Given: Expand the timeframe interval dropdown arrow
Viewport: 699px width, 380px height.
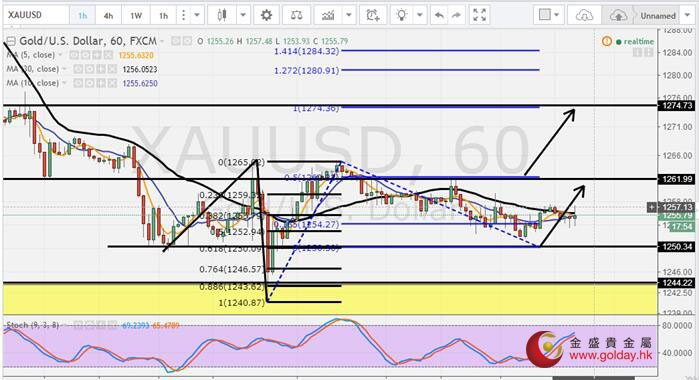Looking at the screenshot, I should click(197, 16).
